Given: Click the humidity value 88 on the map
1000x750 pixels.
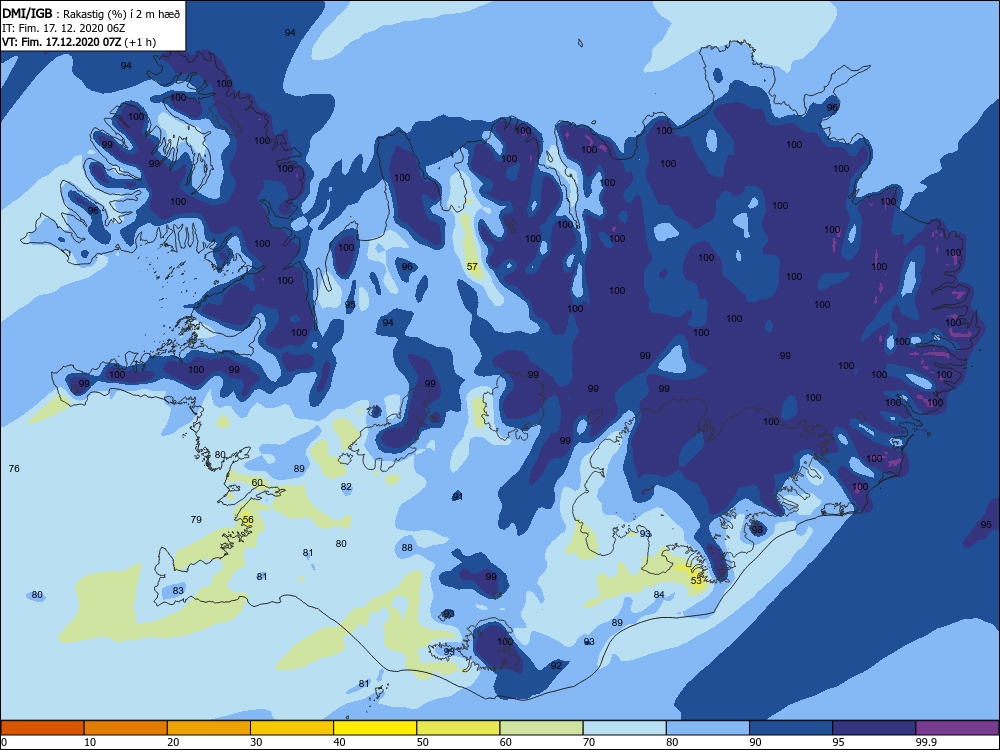Looking at the screenshot, I should pos(408,548).
